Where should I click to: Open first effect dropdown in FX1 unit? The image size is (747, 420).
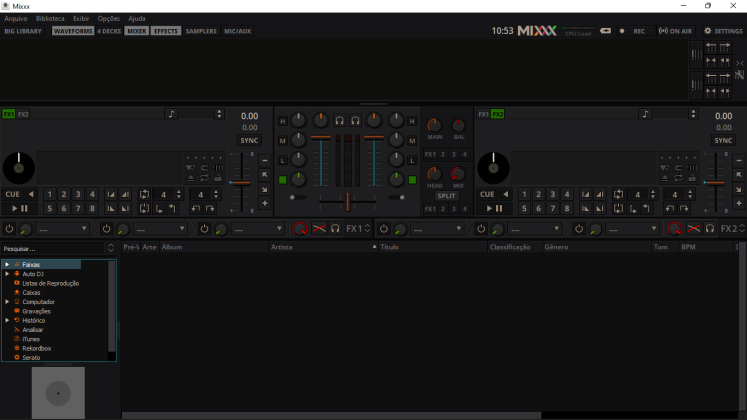pyautogui.click(x=62, y=229)
